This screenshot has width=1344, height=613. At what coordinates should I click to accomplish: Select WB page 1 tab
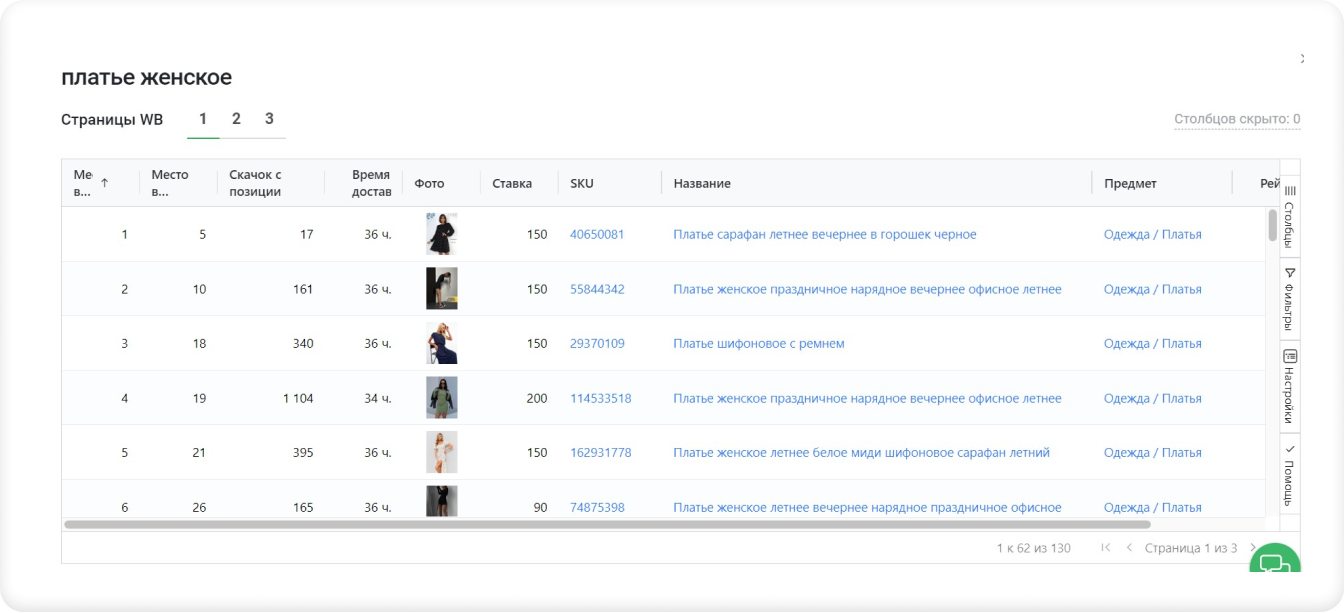(x=203, y=119)
